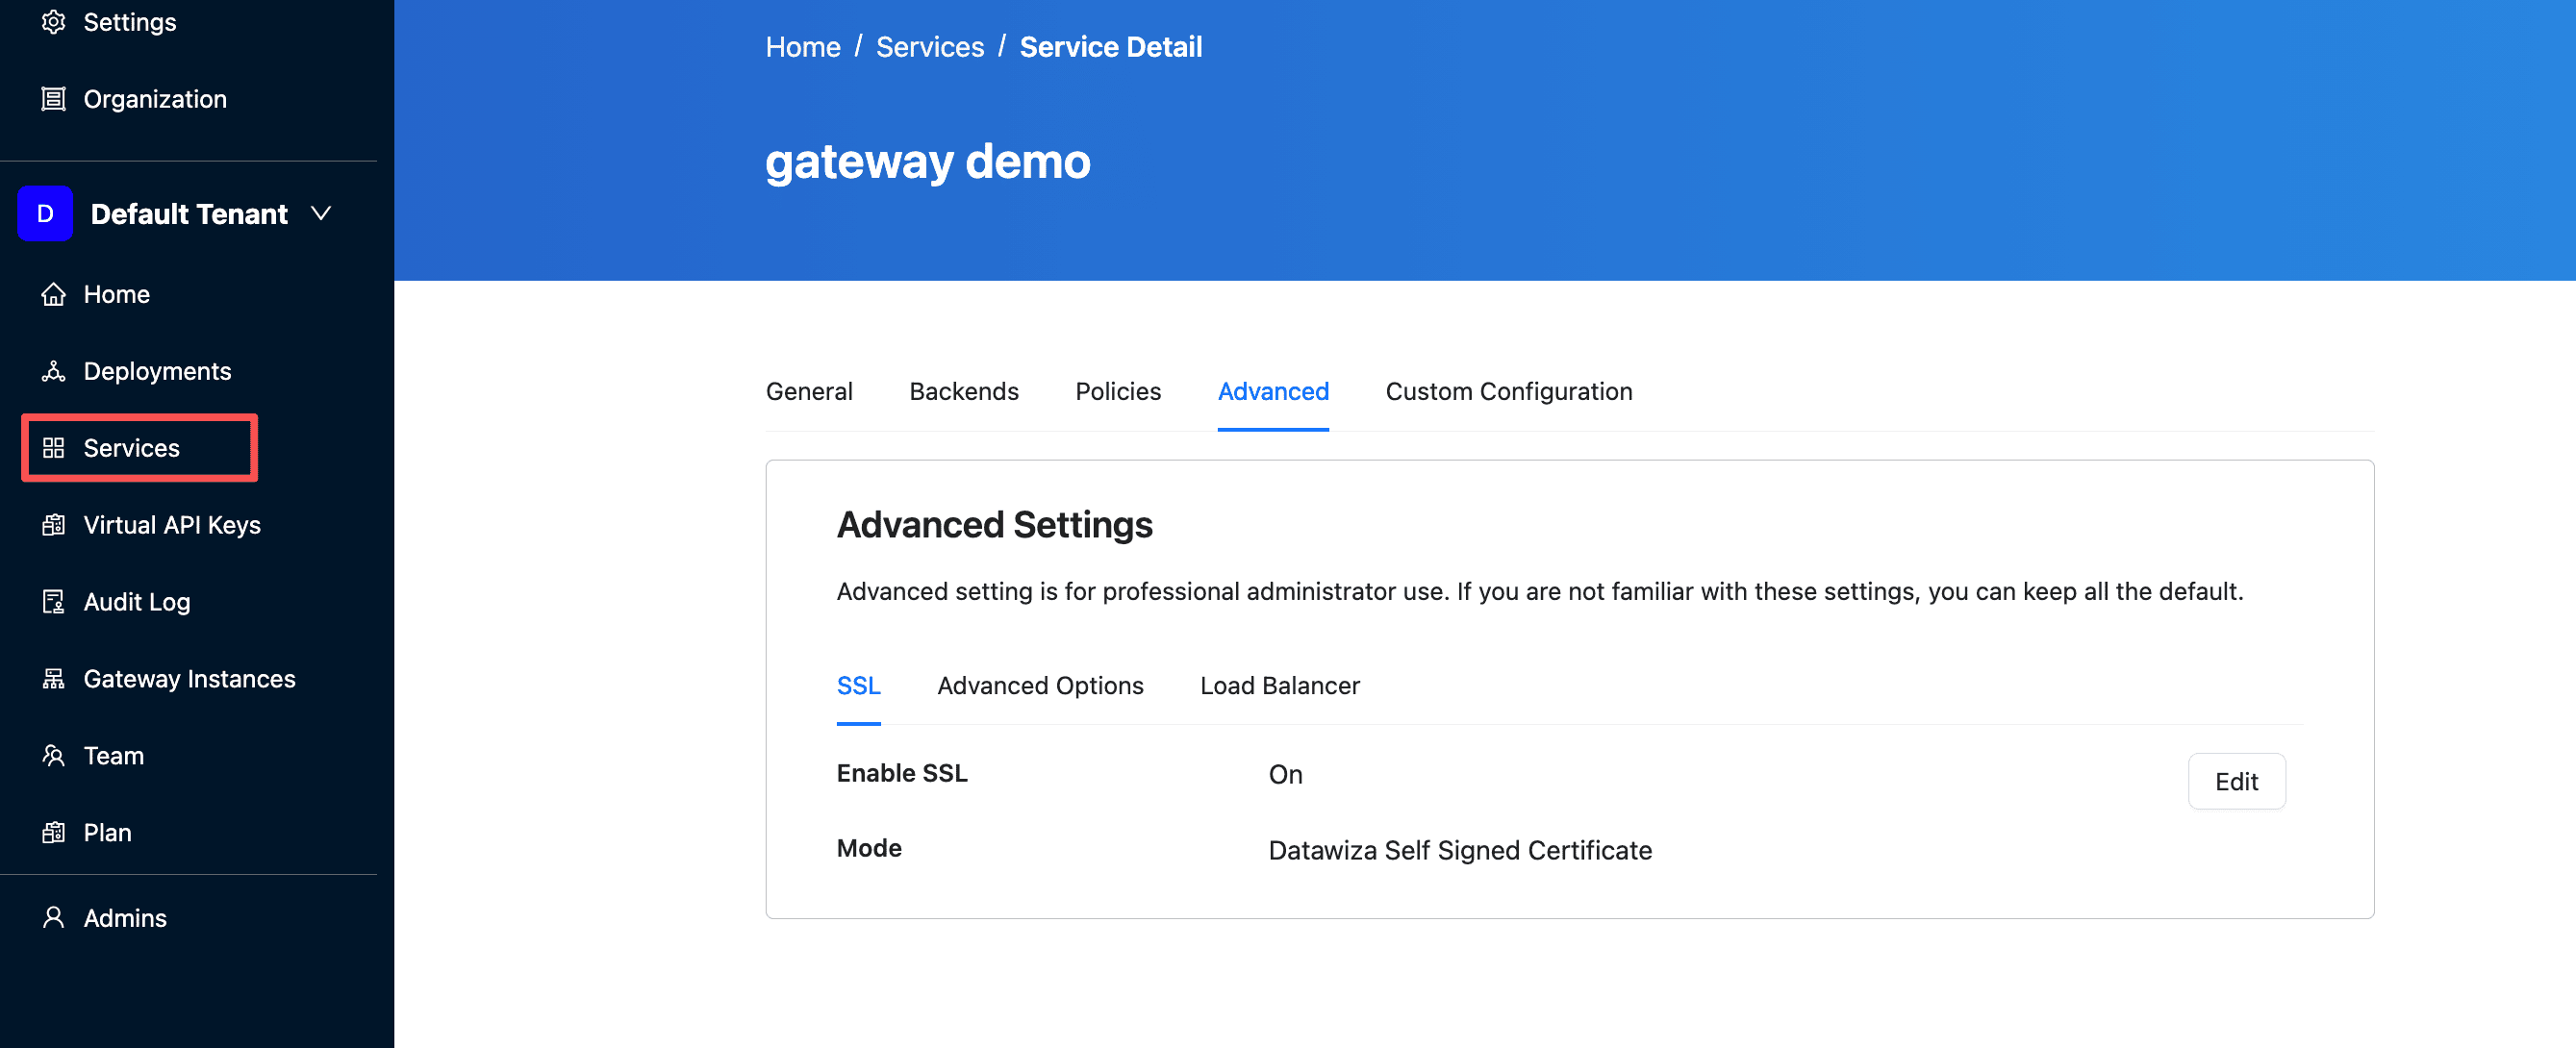The image size is (2576, 1048).
Task: Click the Home house icon in sidebar
Action: point(53,295)
